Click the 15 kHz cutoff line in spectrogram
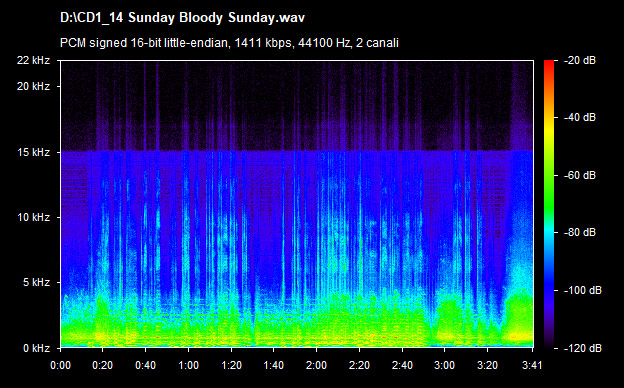This screenshot has width=624, height=388. [297, 151]
